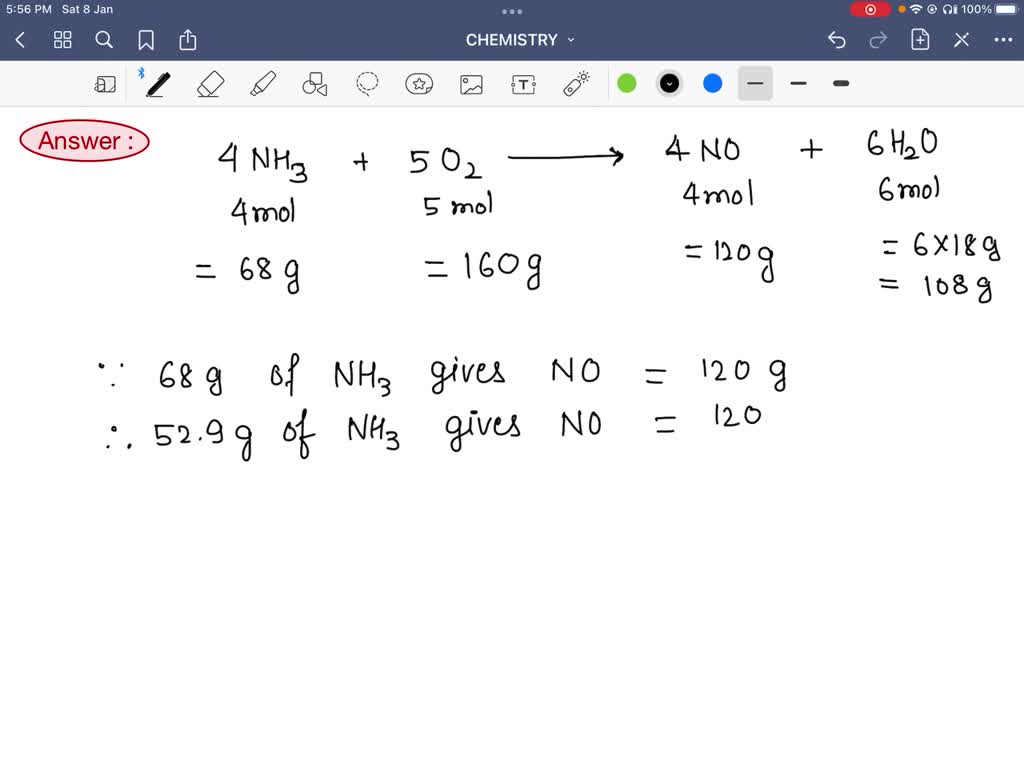Select the medium stroke thickness
The height and width of the screenshot is (768, 1024).
click(x=798, y=84)
